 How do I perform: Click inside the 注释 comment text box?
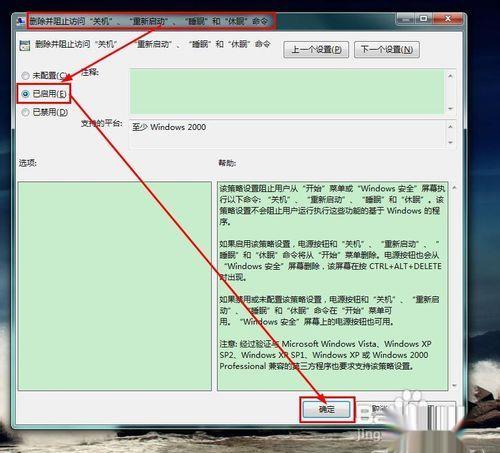pyautogui.click(x=287, y=91)
